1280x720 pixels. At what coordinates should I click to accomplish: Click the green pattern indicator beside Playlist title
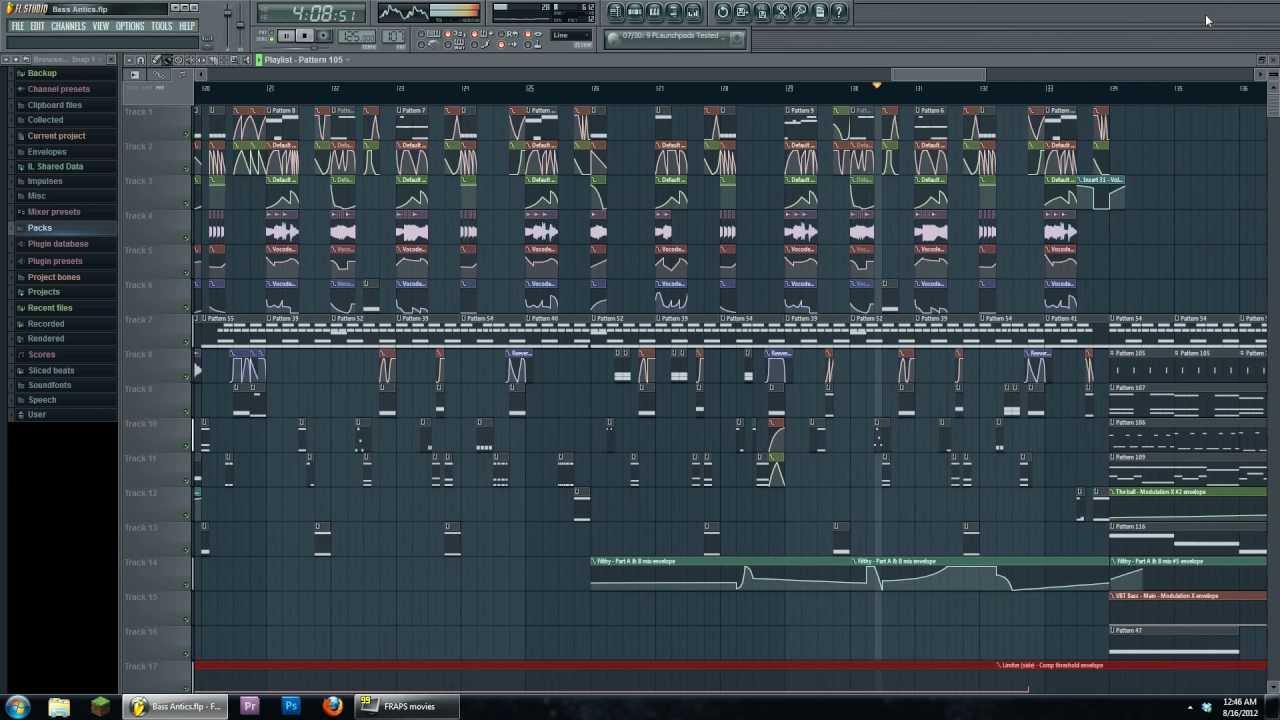click(x=259, y=60)
